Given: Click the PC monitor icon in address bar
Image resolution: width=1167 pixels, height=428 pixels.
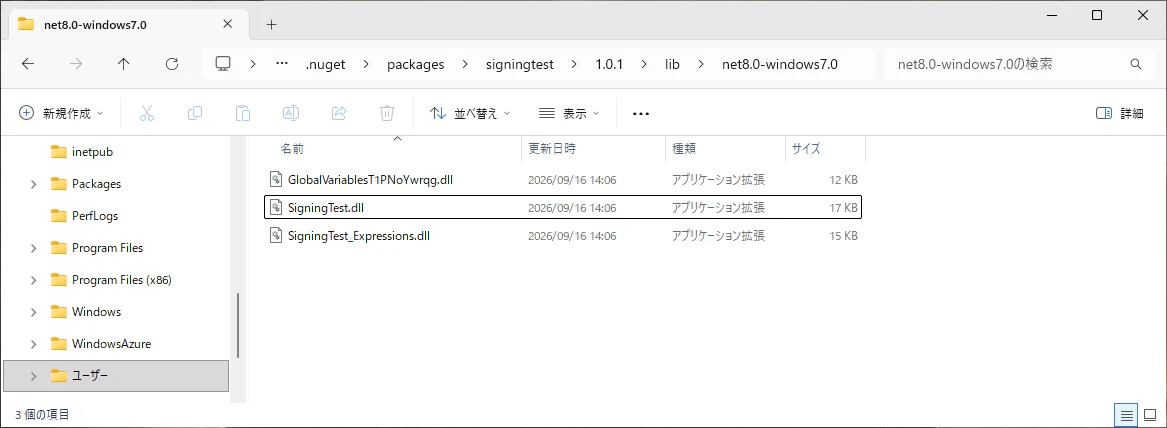Looking at the screenshot, I should 223,64.
